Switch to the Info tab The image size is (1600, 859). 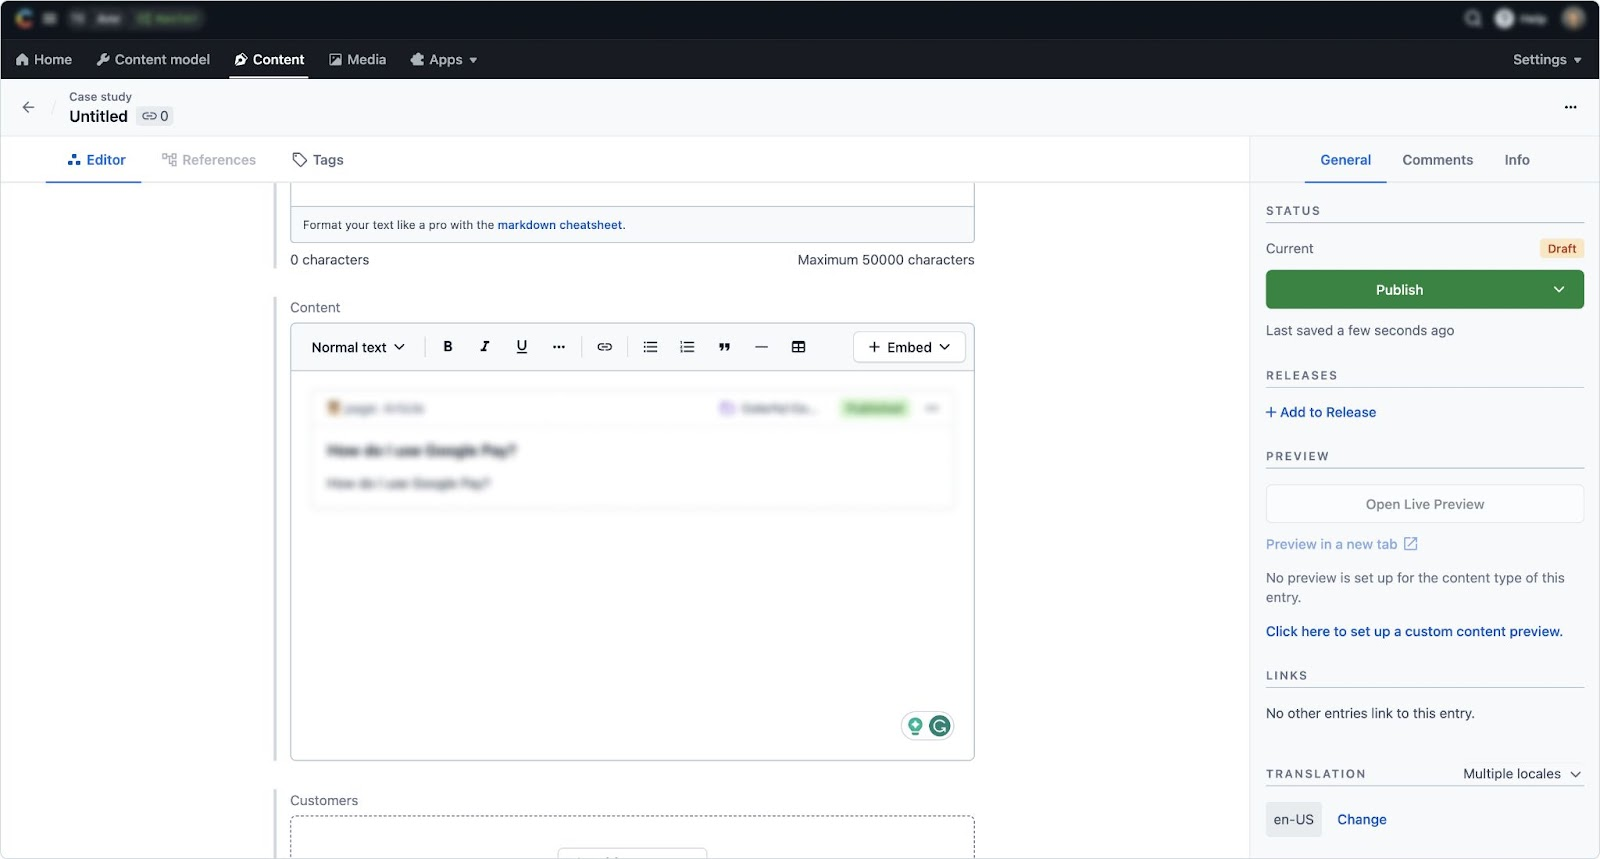[x=1517, y=160]
